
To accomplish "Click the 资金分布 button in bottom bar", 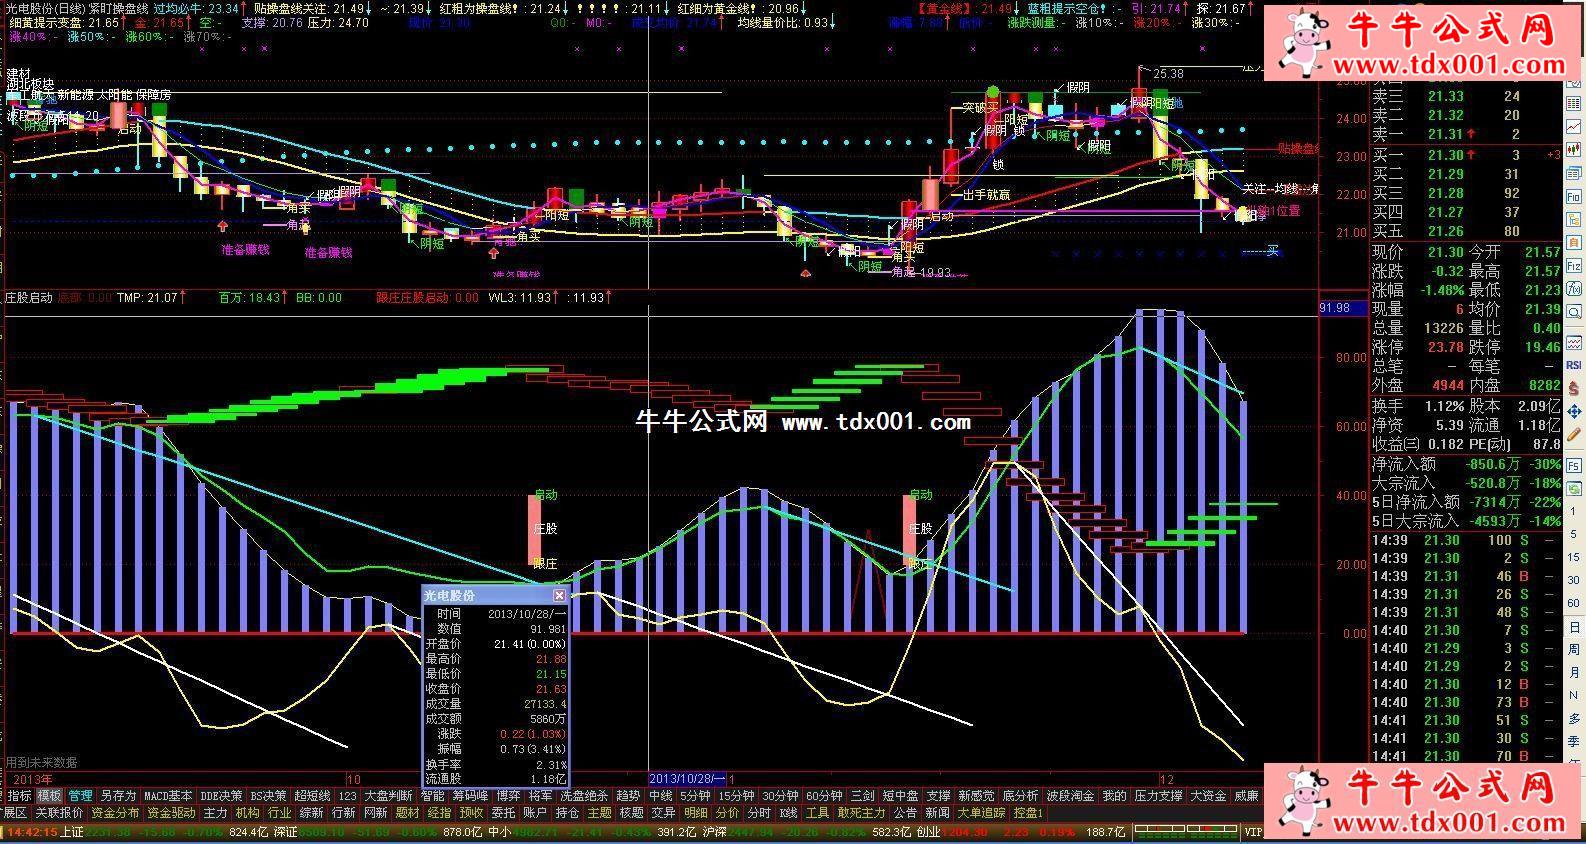I will [115, 813].
